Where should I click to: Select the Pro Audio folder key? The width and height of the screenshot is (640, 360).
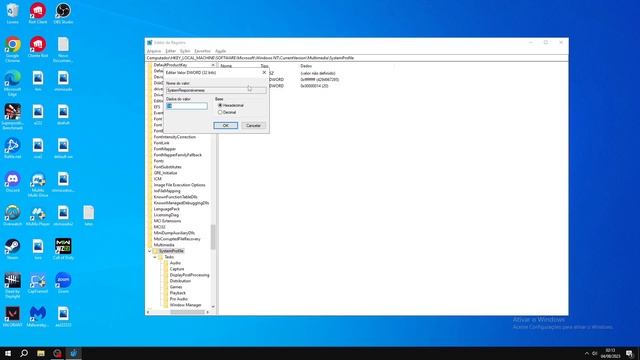(178, 299)
